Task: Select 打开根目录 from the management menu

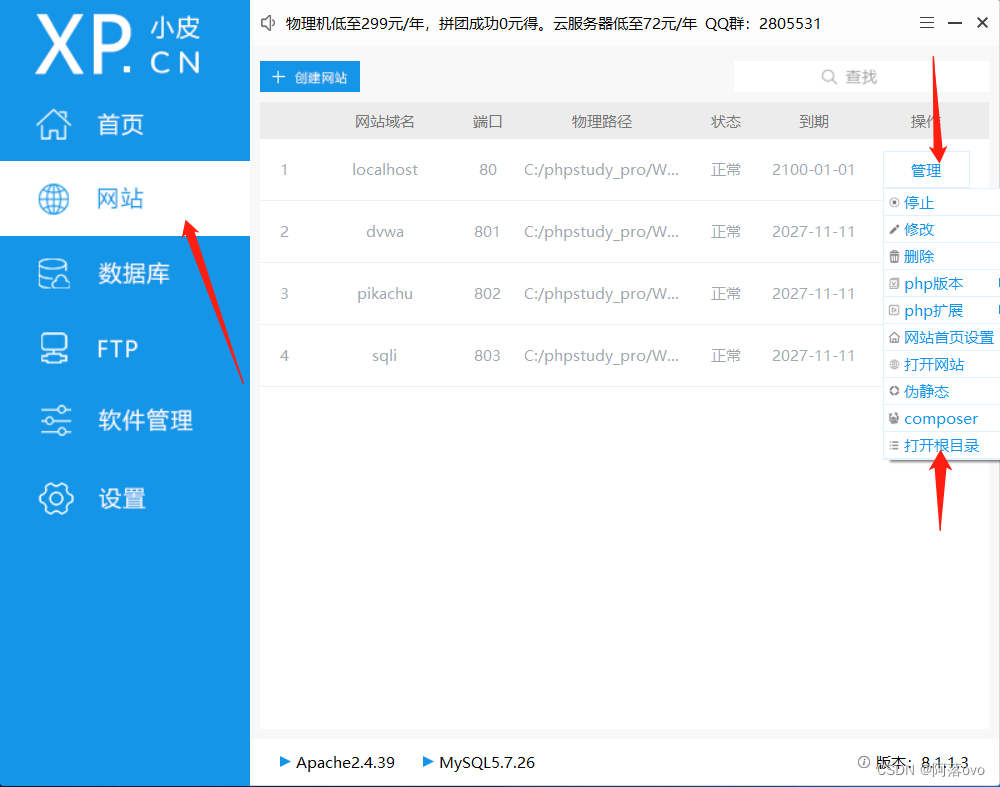Action: click(942, 445)
